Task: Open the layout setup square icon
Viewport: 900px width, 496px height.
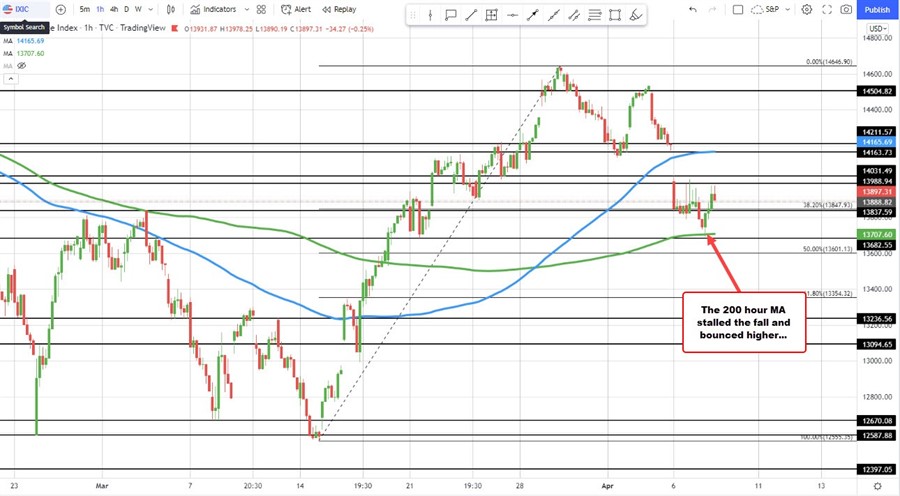Action: (738, 9)
